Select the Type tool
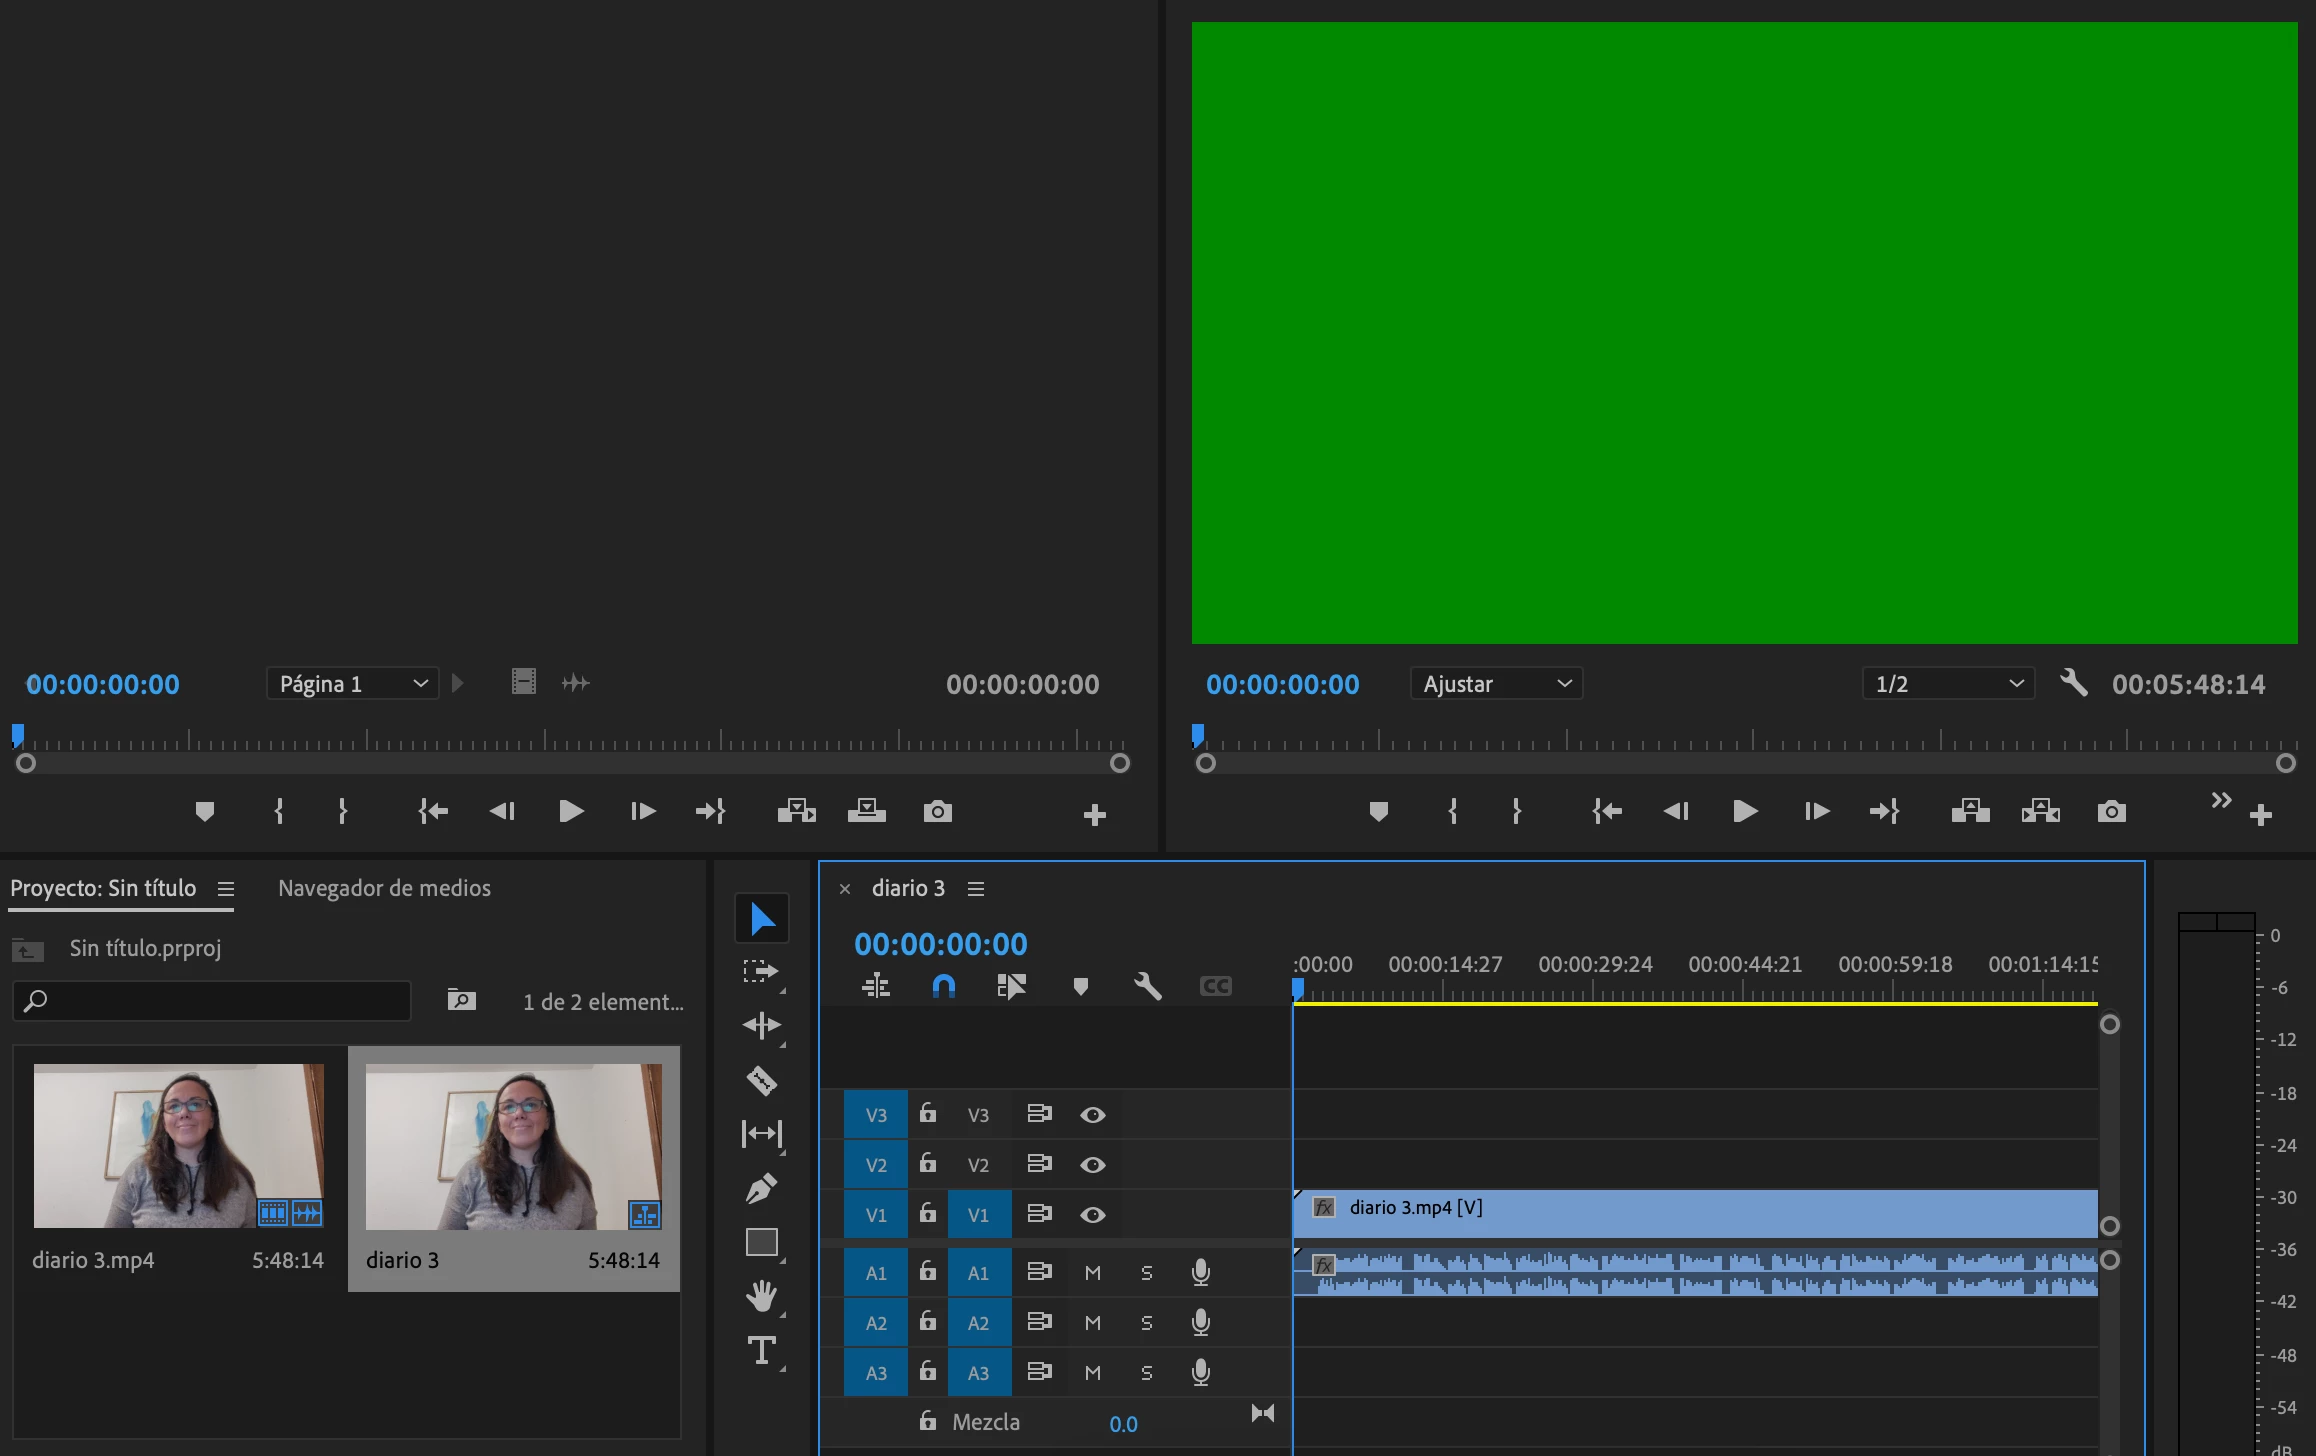The image size is (2316, 1456). pos(761,1351)
